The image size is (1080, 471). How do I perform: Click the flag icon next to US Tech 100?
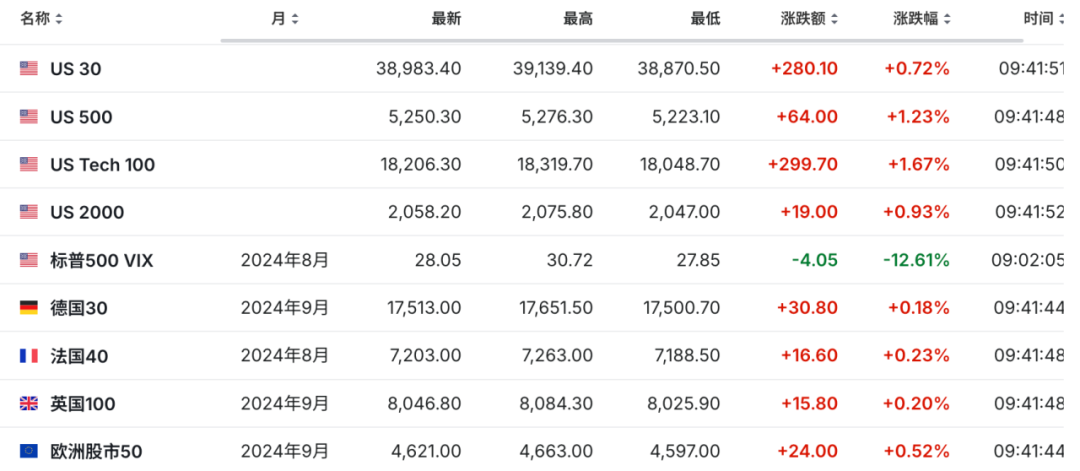[x=28, y=165]
